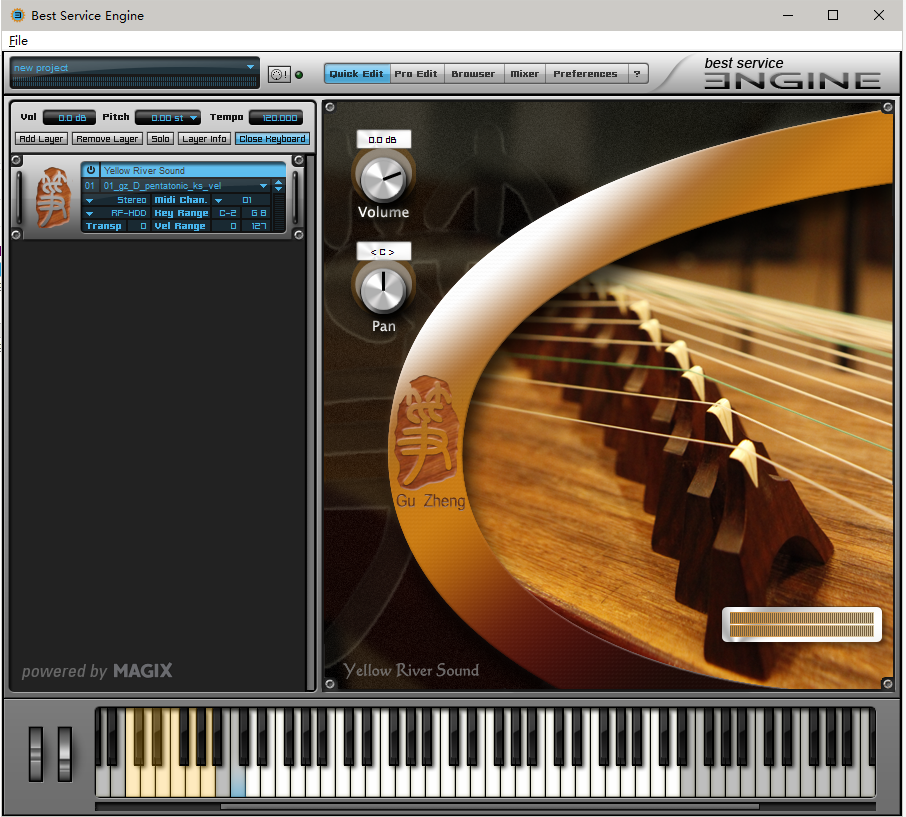Click the modulation wheel

(65, 753)
